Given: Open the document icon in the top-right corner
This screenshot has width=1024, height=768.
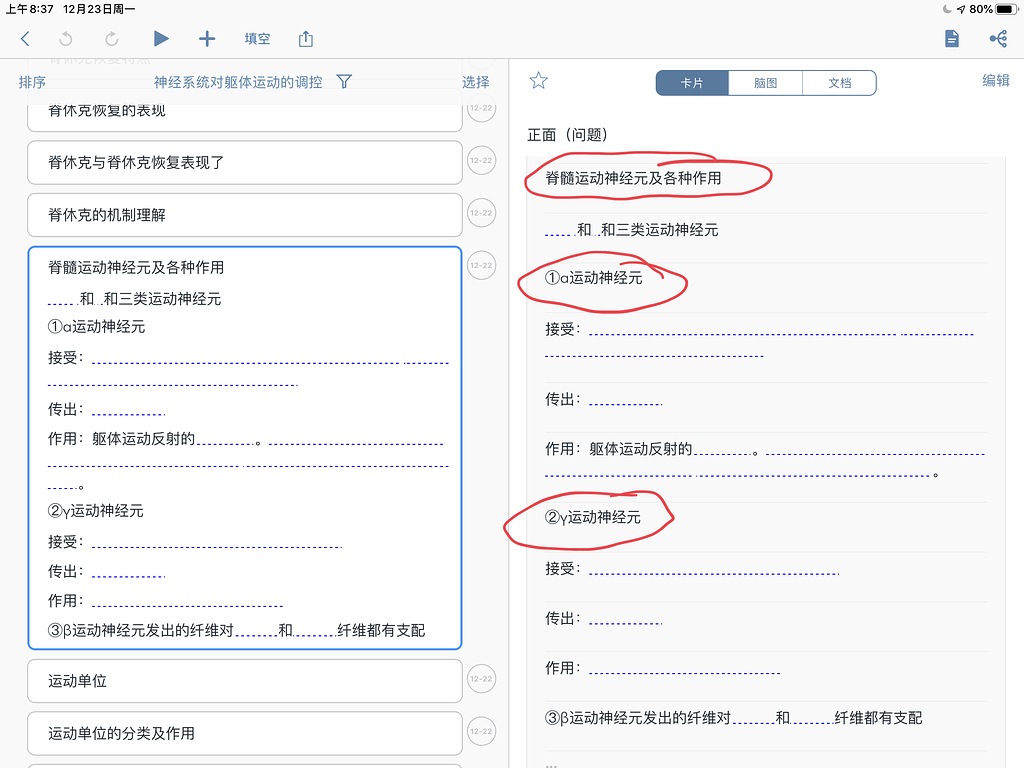Looking at the screenshot, I should click(951, 38).
